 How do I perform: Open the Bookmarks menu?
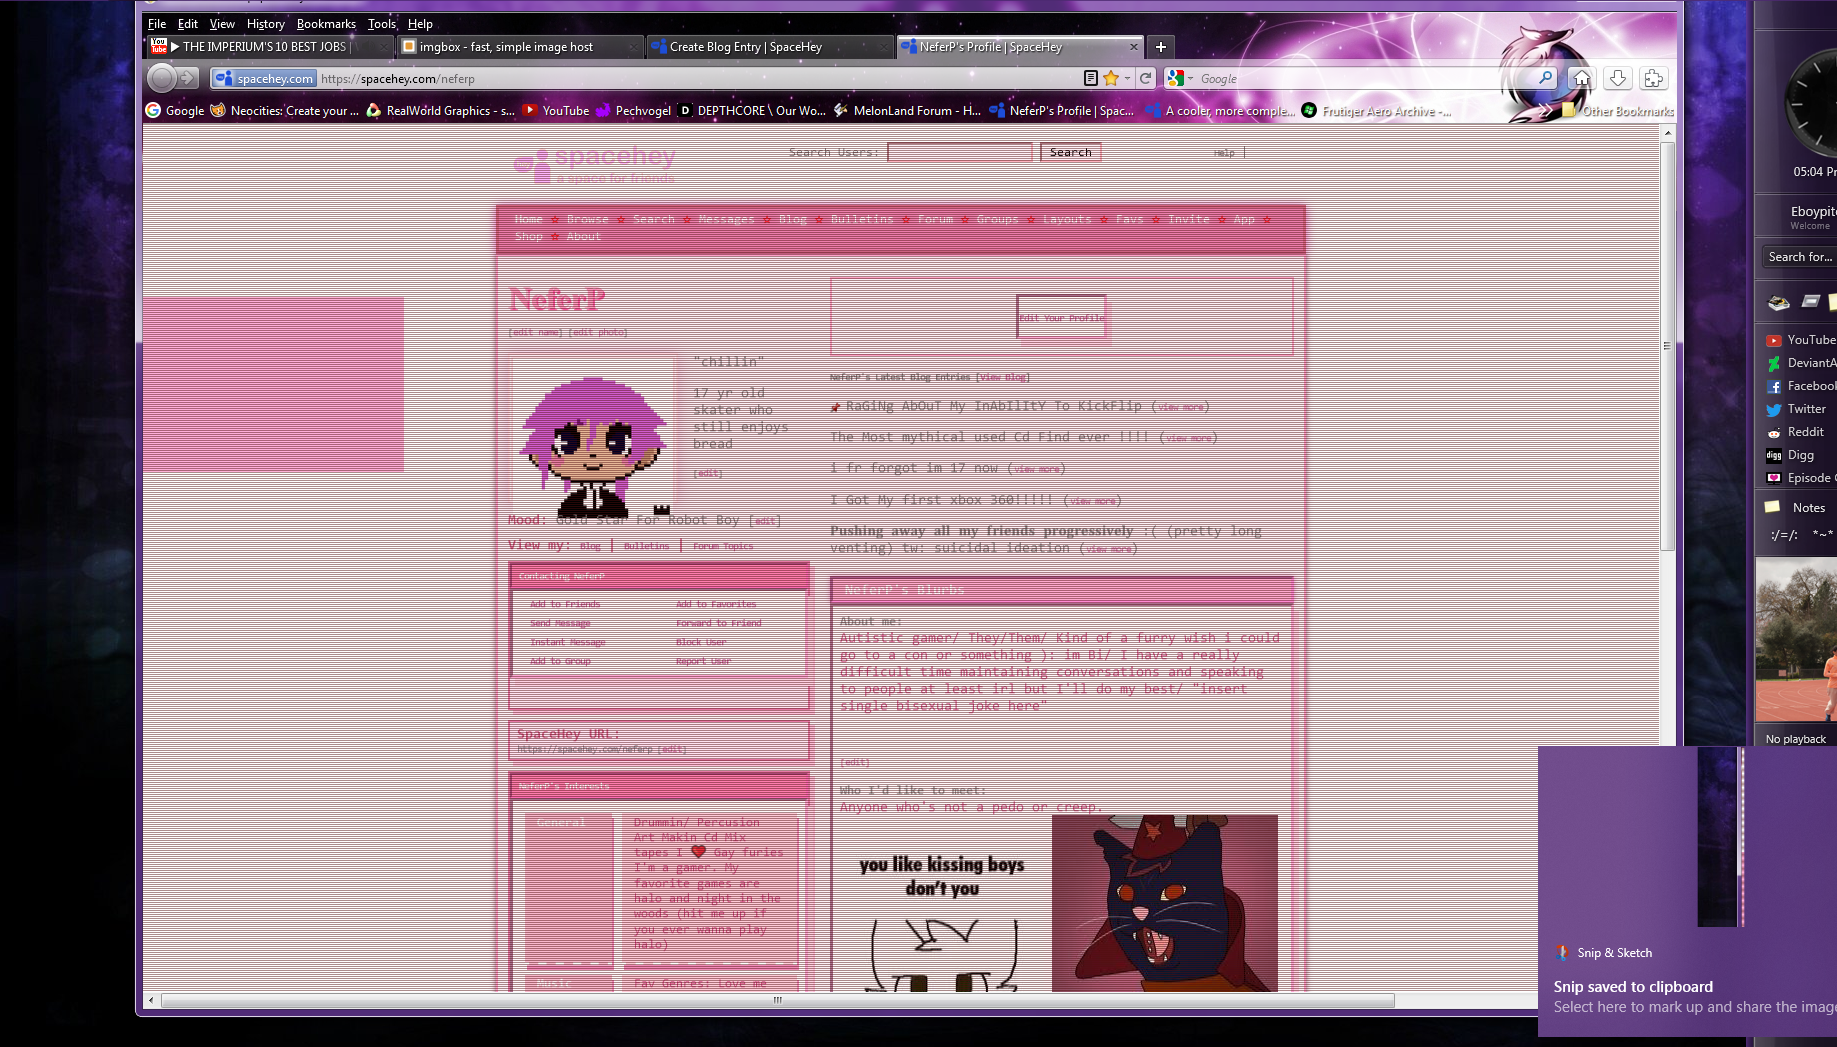coord(326,23)
